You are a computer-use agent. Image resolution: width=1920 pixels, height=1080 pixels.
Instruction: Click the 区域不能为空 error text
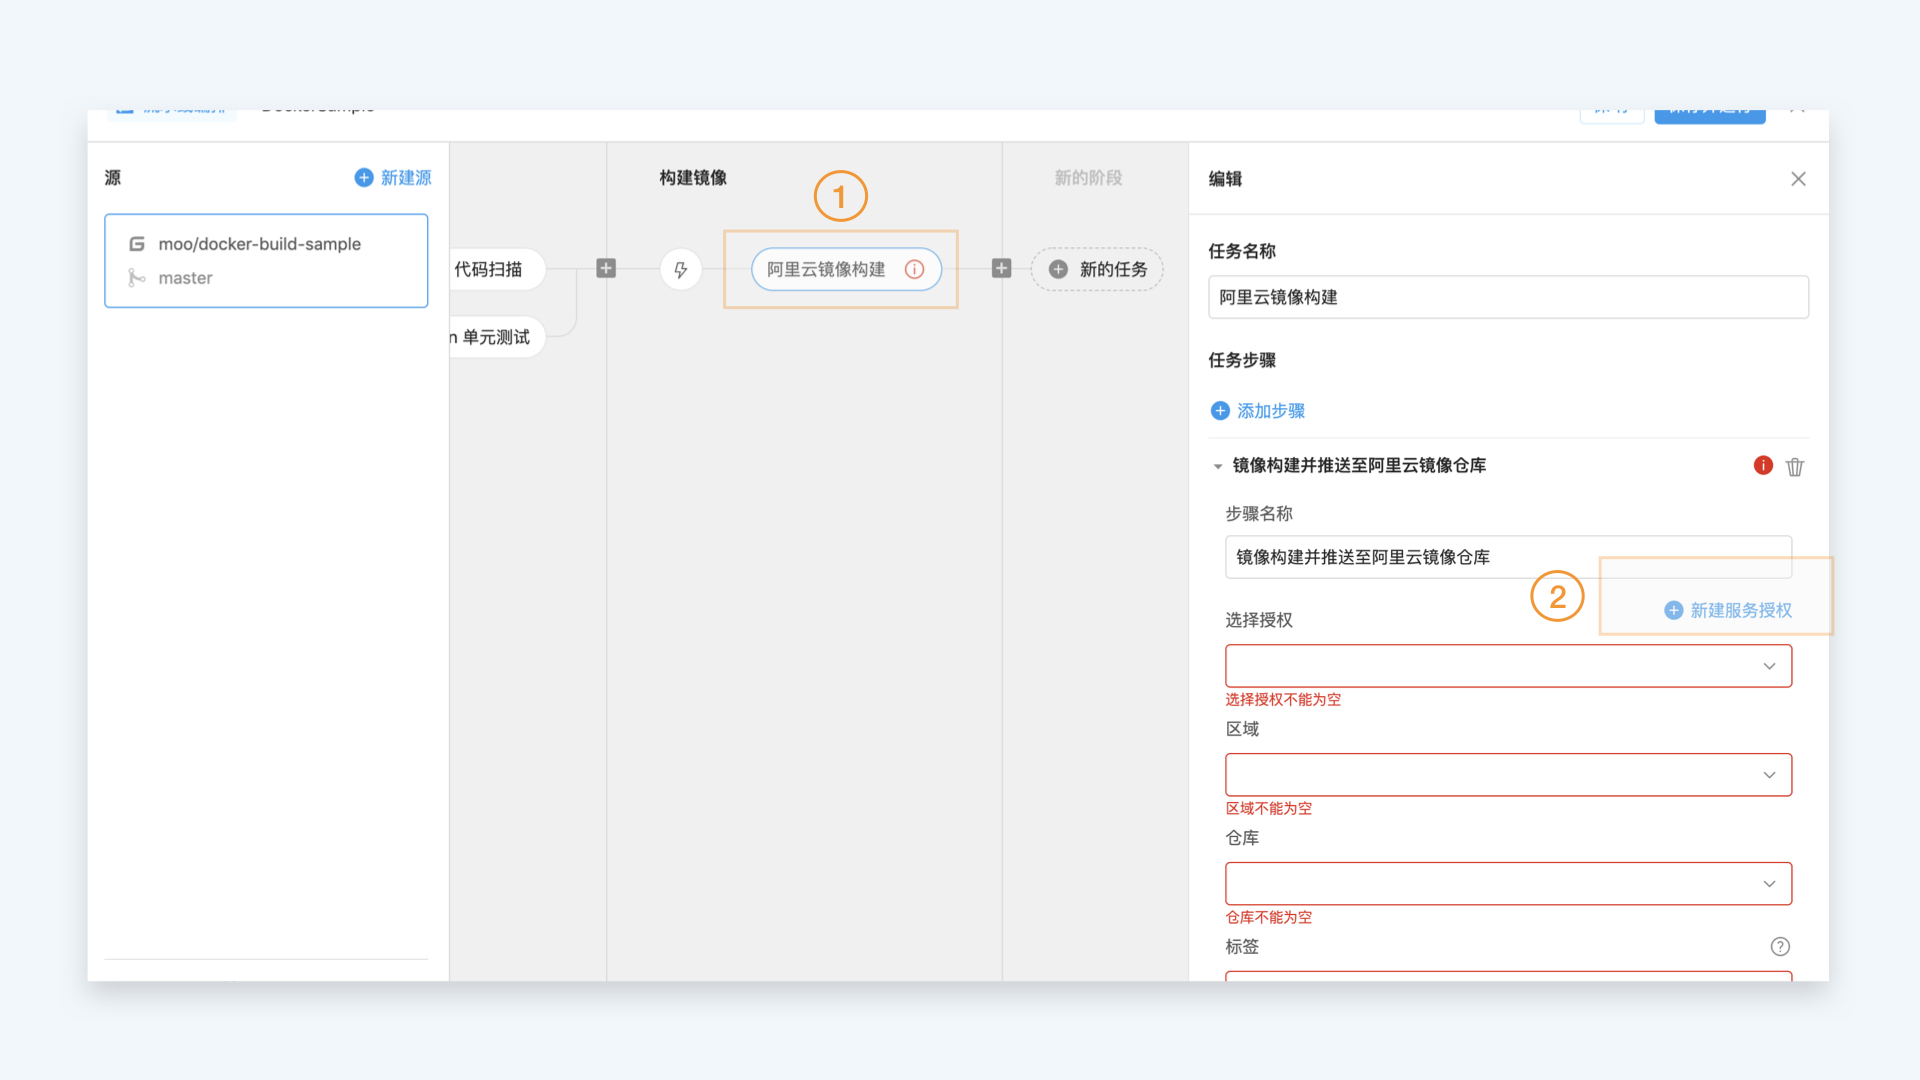[x=1269, y=809]
